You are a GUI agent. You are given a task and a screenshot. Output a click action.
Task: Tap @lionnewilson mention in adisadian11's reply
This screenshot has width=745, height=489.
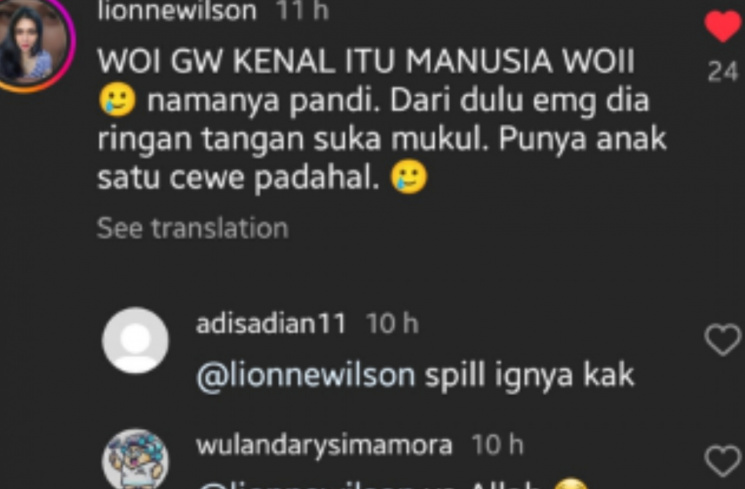pos(306,375)
